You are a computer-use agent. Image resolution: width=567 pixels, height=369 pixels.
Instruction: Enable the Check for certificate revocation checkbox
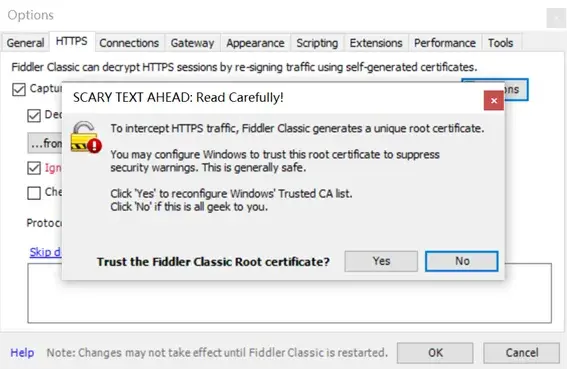(x=34, y=193)
